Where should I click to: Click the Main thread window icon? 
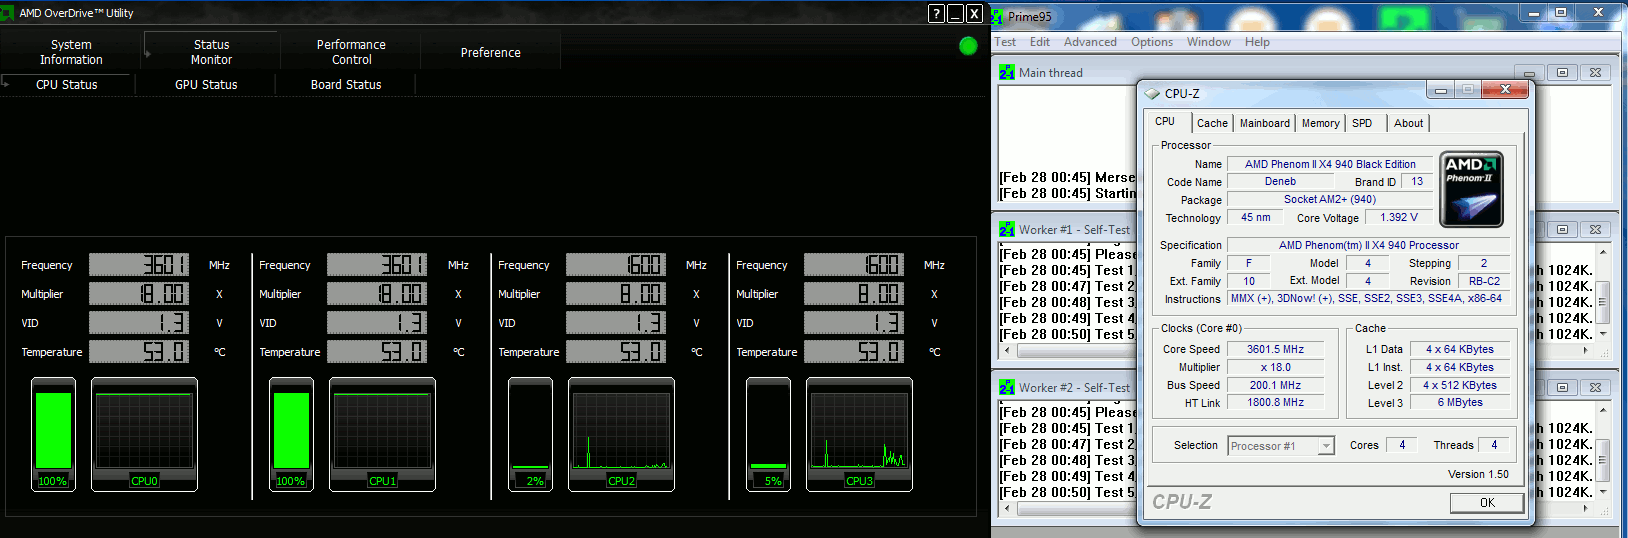click(x=1007, y=72)
